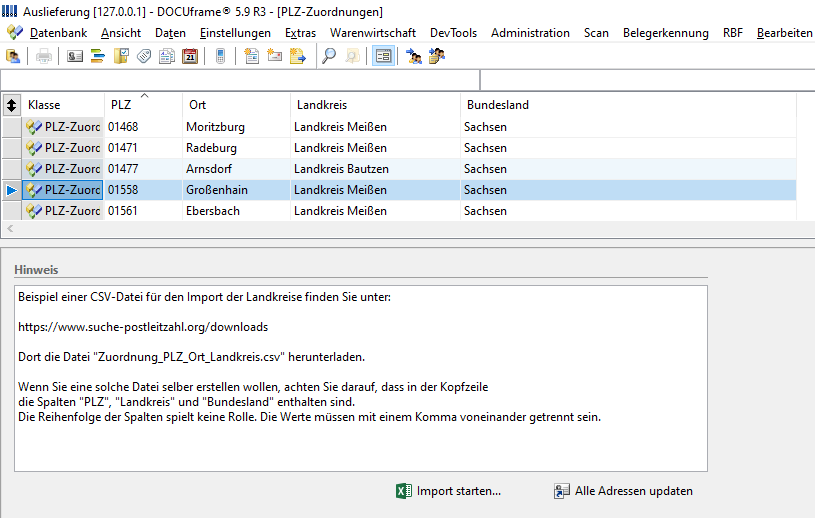This screenshot has height=518, width=815.
Task: Sort by the PLZ column header
Action: point(143,105)
